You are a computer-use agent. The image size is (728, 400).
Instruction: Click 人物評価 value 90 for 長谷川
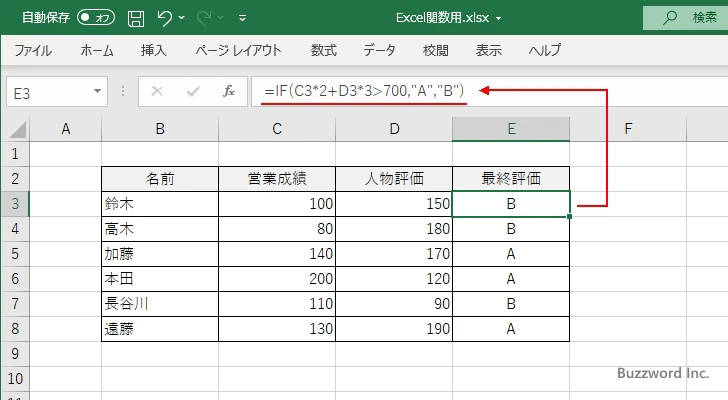[394, 304]
